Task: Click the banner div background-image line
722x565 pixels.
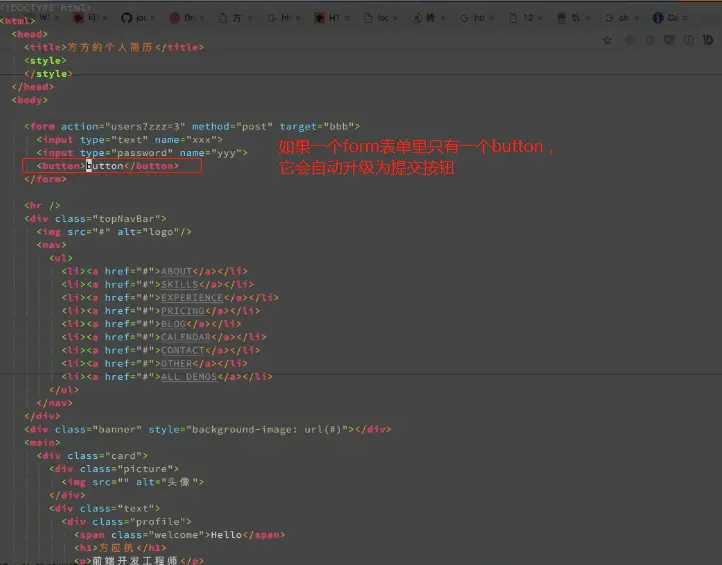Action: pyautogui.click(x=208, y=430)
